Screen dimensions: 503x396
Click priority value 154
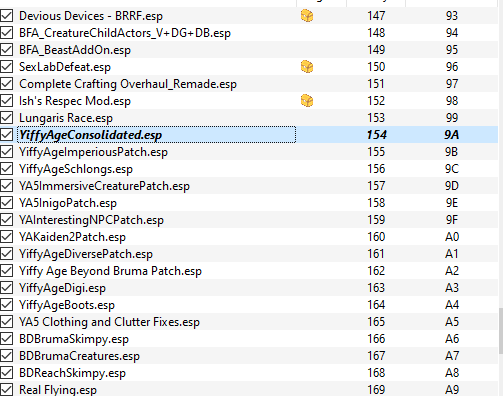[376, 135]
